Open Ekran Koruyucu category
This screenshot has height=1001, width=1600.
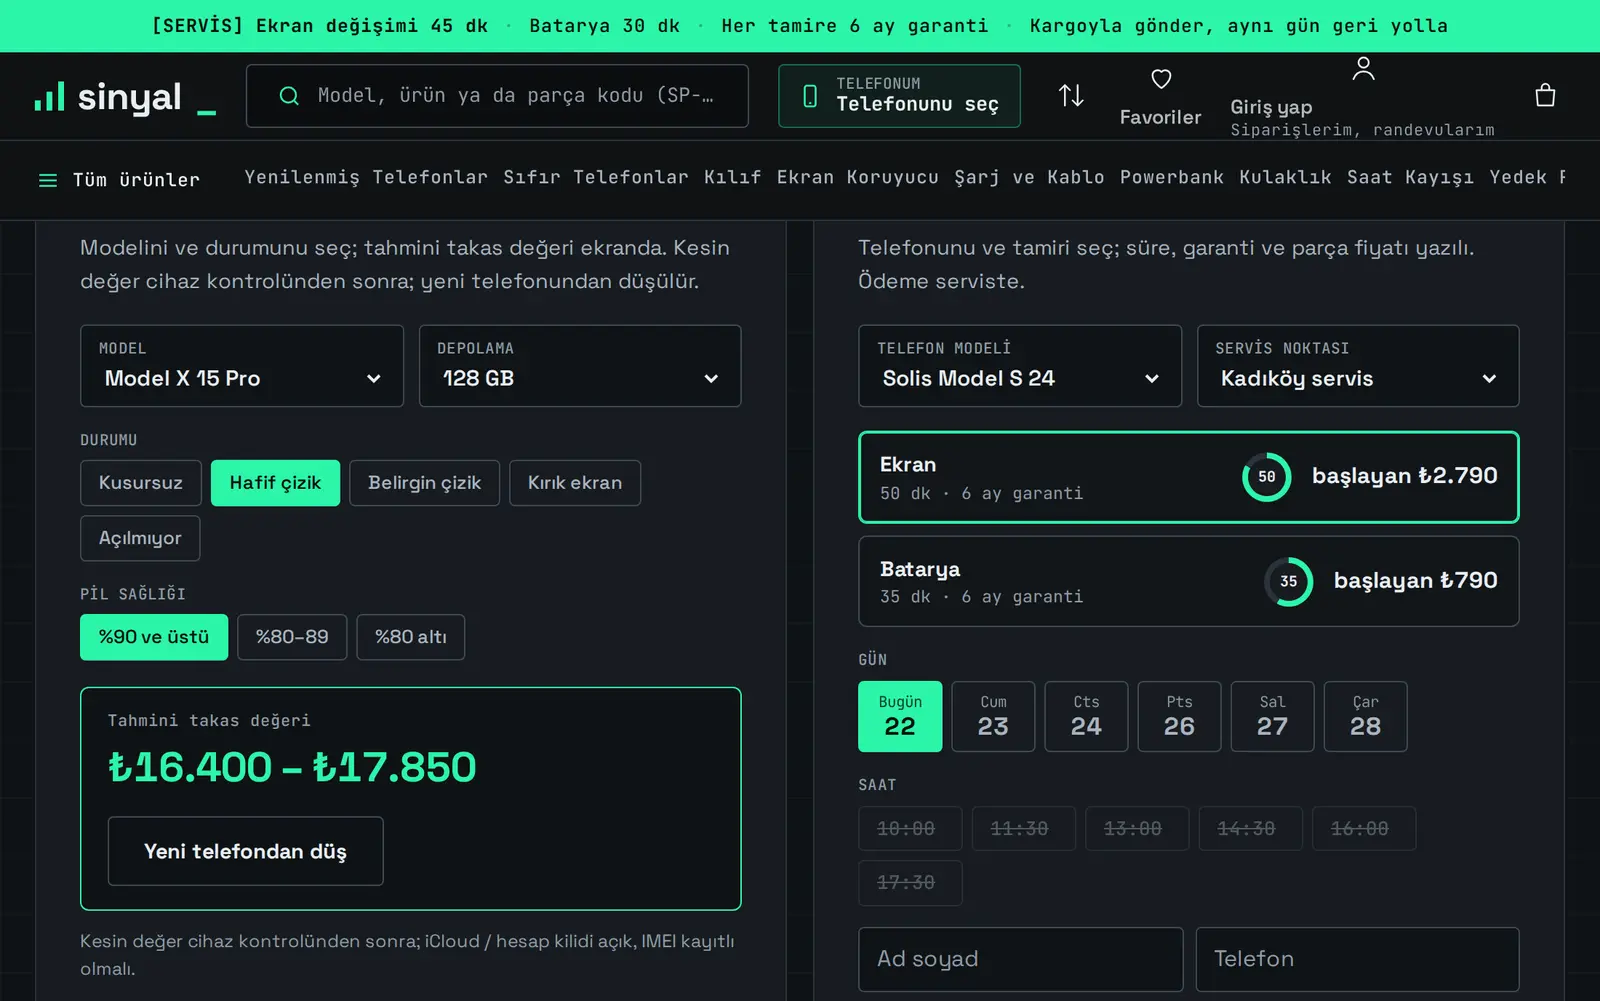click(858, 177)
